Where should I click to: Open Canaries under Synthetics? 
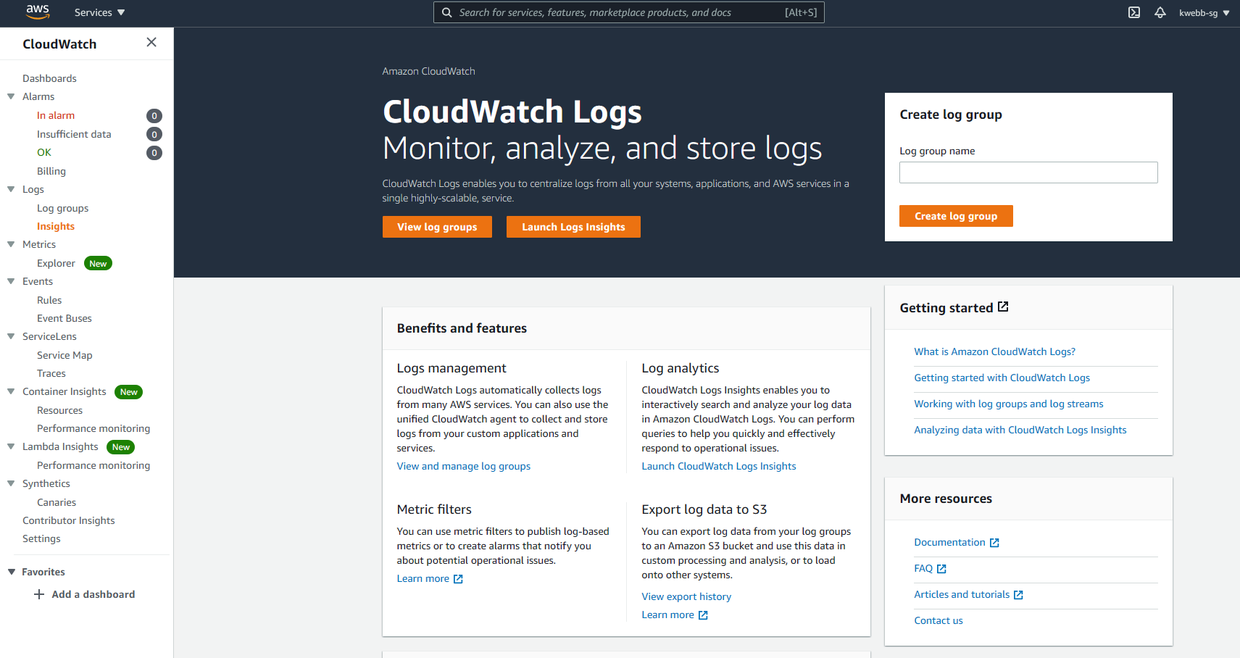point(56,502)
